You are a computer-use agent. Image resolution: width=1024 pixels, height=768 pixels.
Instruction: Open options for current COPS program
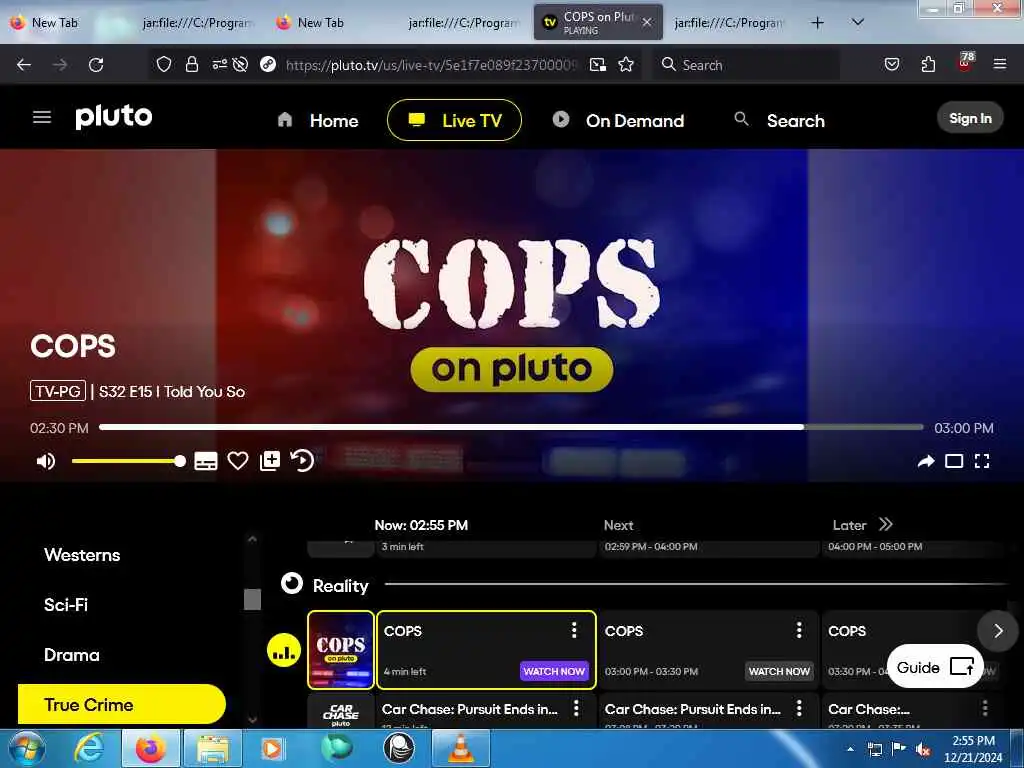574,630
